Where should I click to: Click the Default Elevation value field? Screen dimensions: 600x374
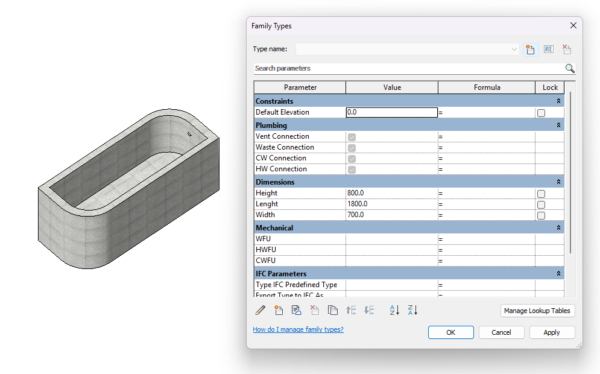click(x=391, y=112)
